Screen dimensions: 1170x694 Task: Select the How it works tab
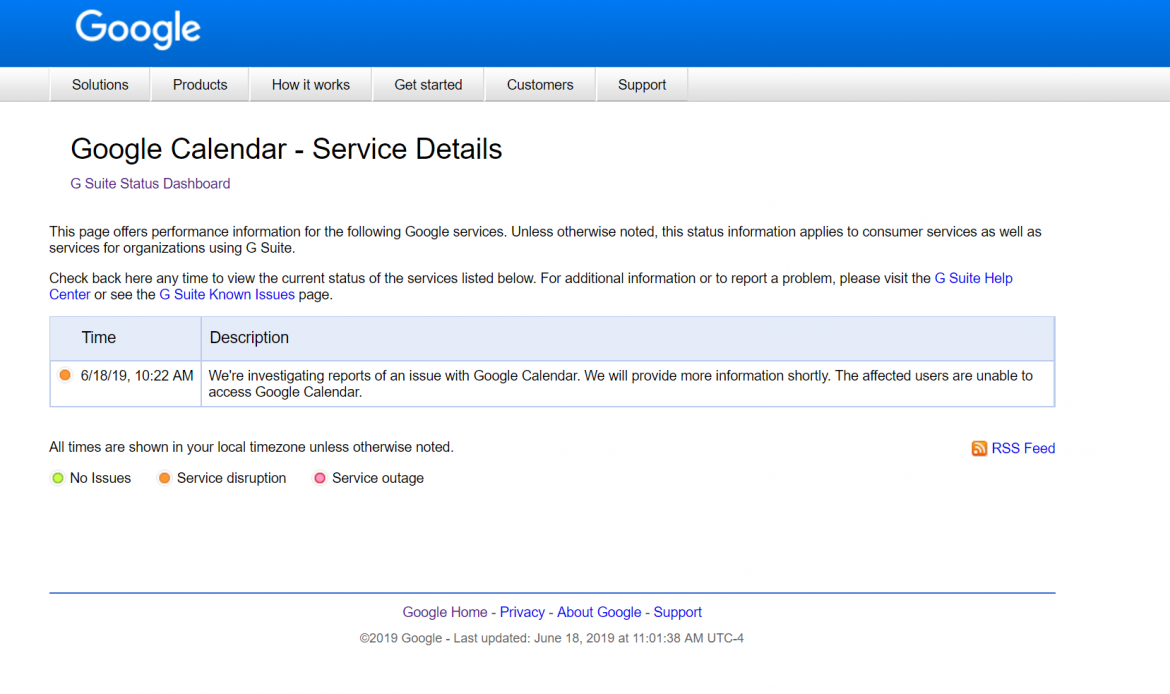click(311, 85)
